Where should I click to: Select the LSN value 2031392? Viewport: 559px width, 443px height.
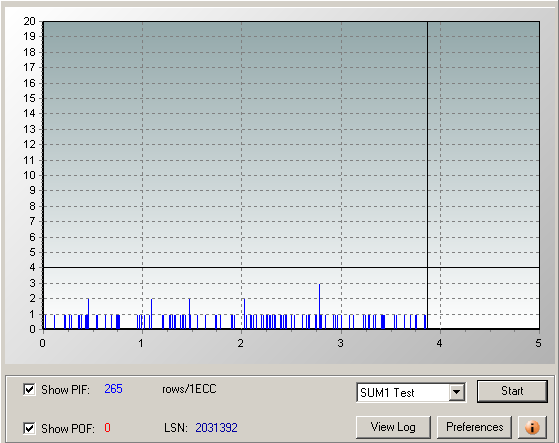pyautogui.click(x=216, y=428)
